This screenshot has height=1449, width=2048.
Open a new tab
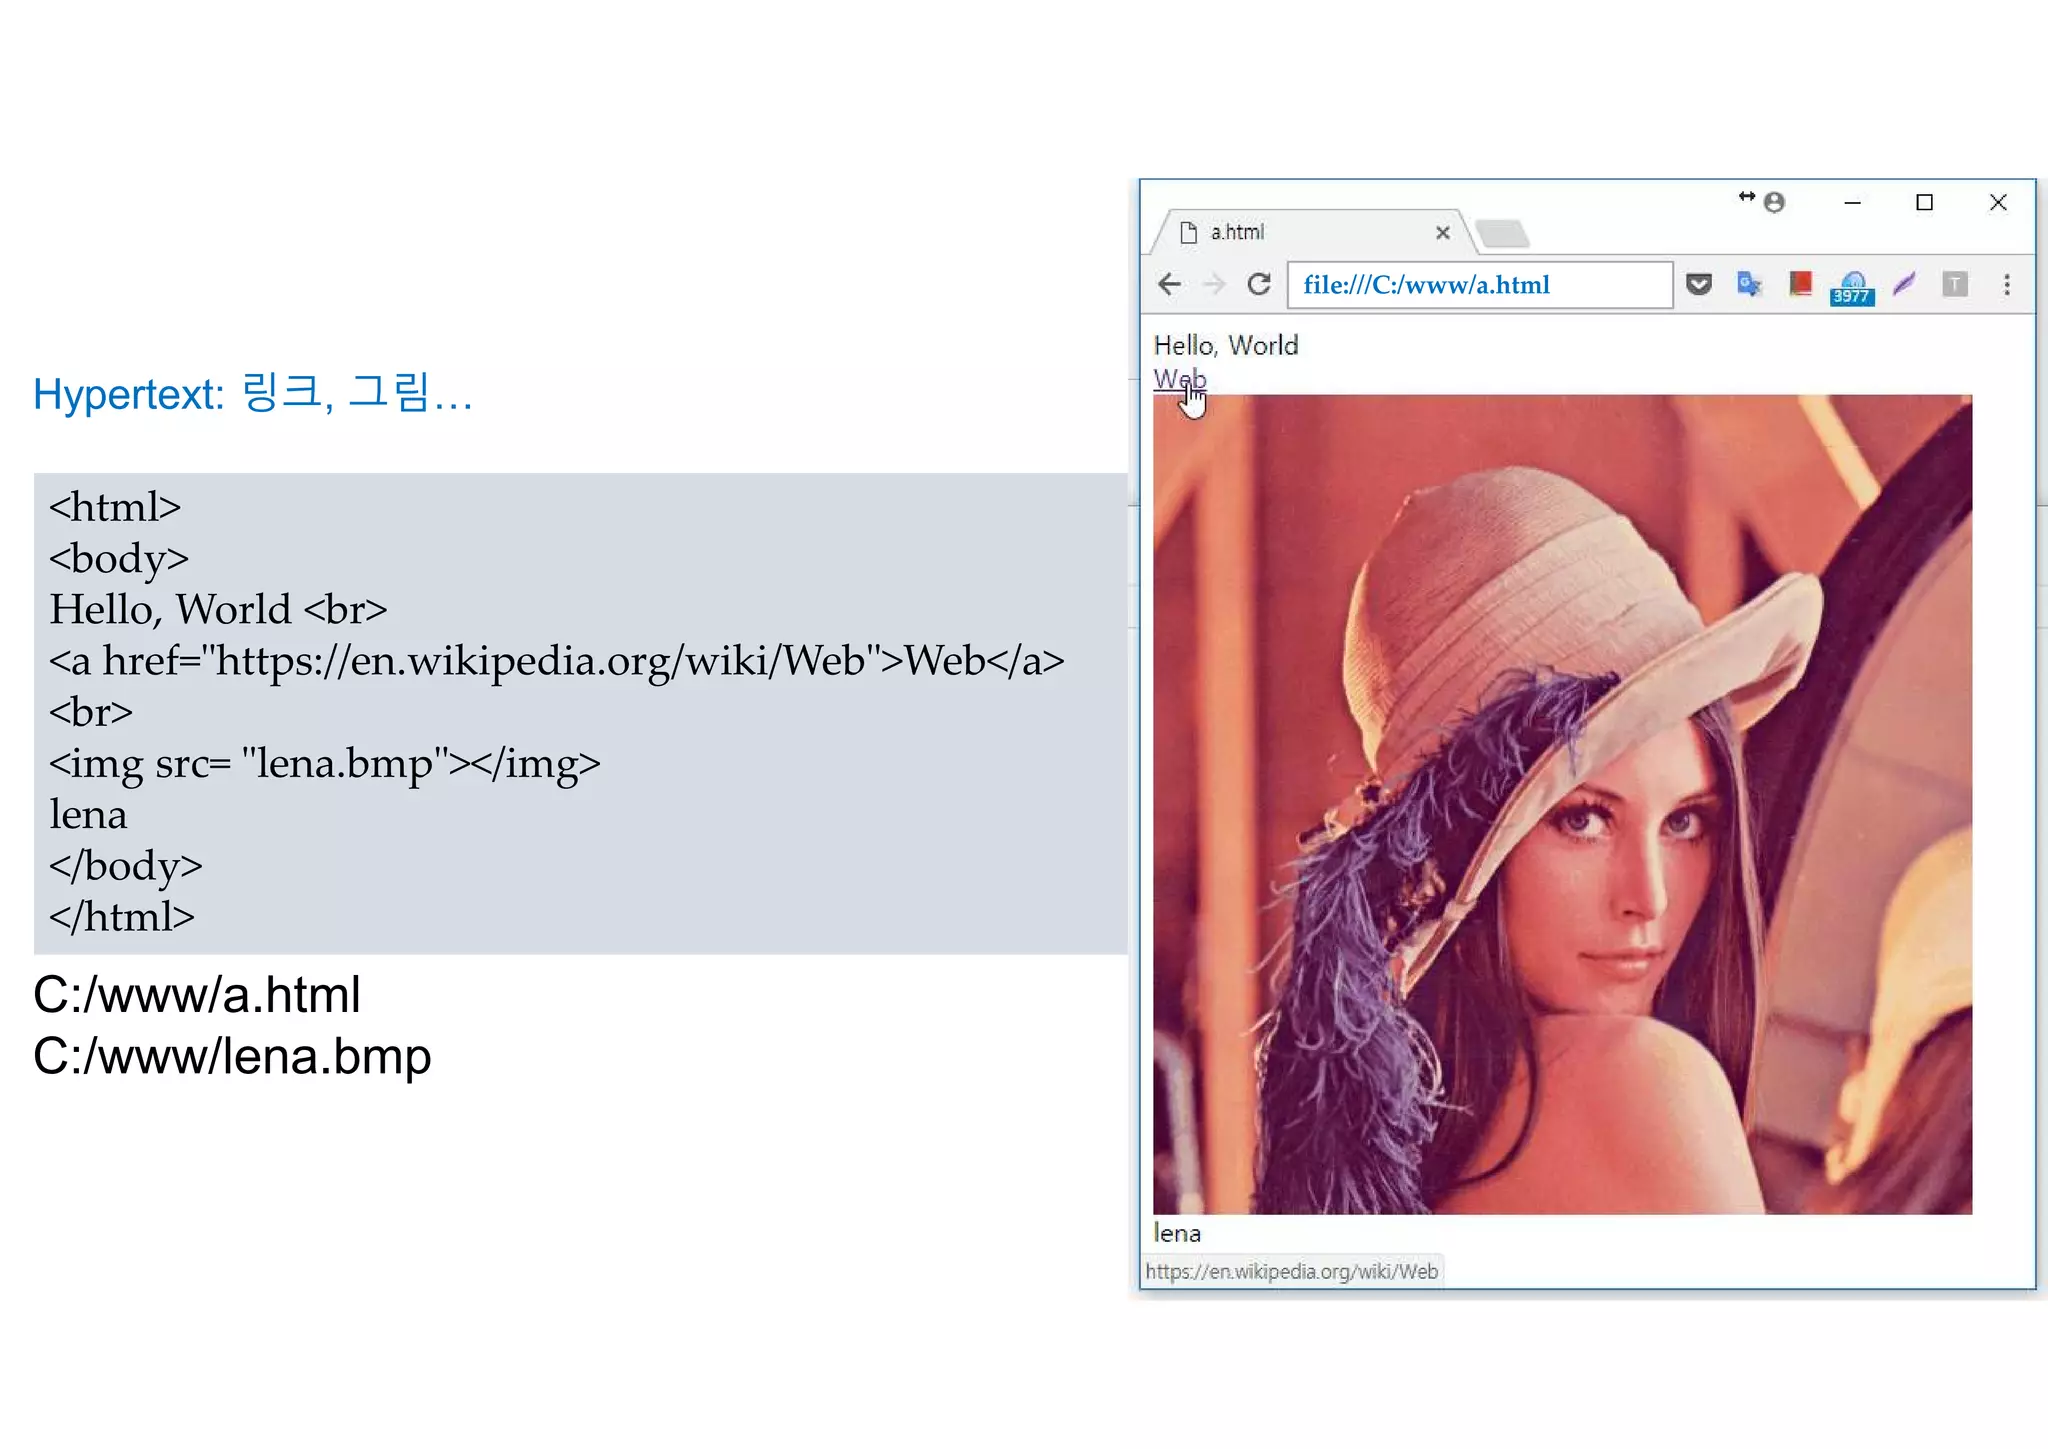(x=1502, y=234)
